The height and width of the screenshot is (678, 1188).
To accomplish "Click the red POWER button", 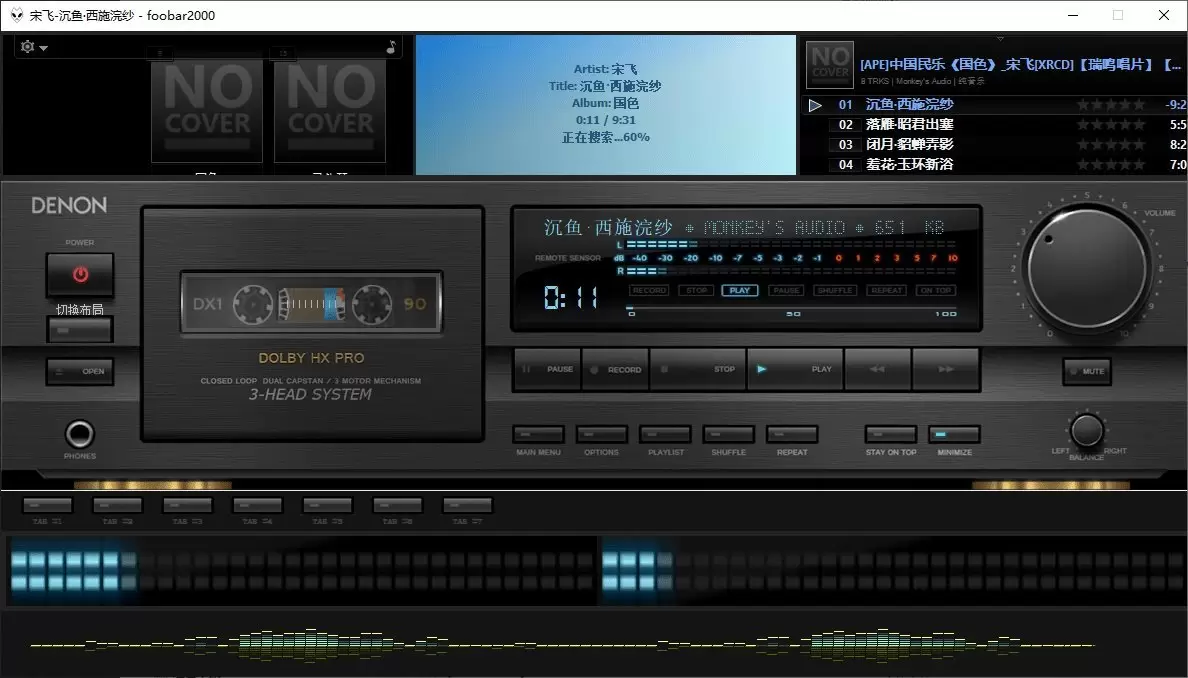I will tap(80, 274).
